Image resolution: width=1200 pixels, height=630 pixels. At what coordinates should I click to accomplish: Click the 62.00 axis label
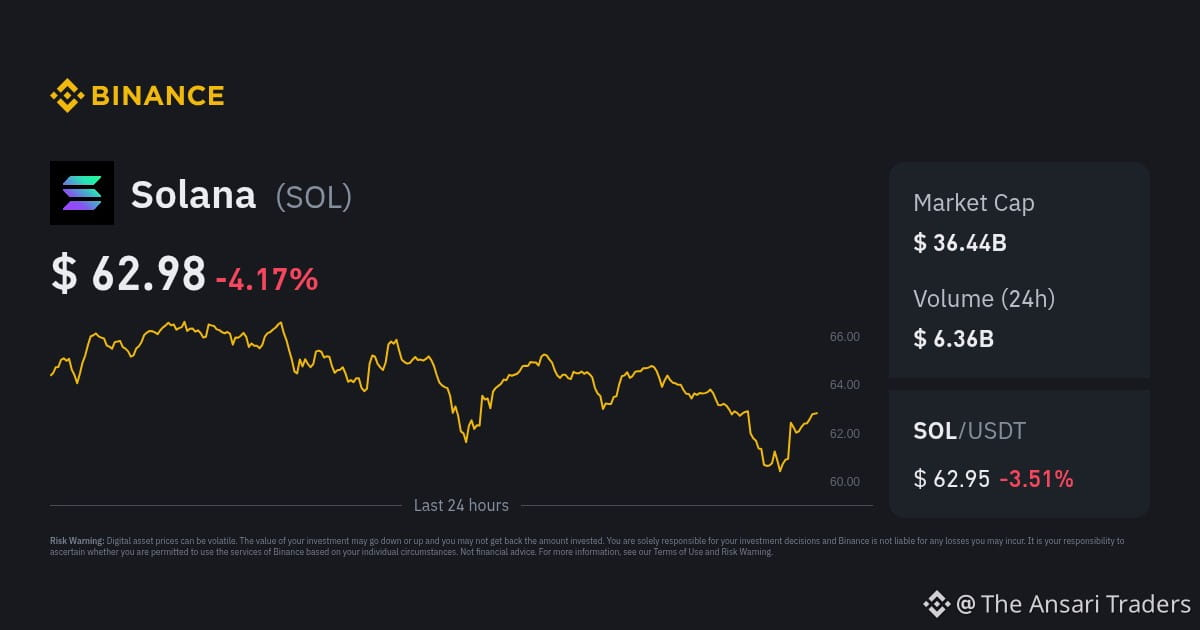[x=845, y=433]
